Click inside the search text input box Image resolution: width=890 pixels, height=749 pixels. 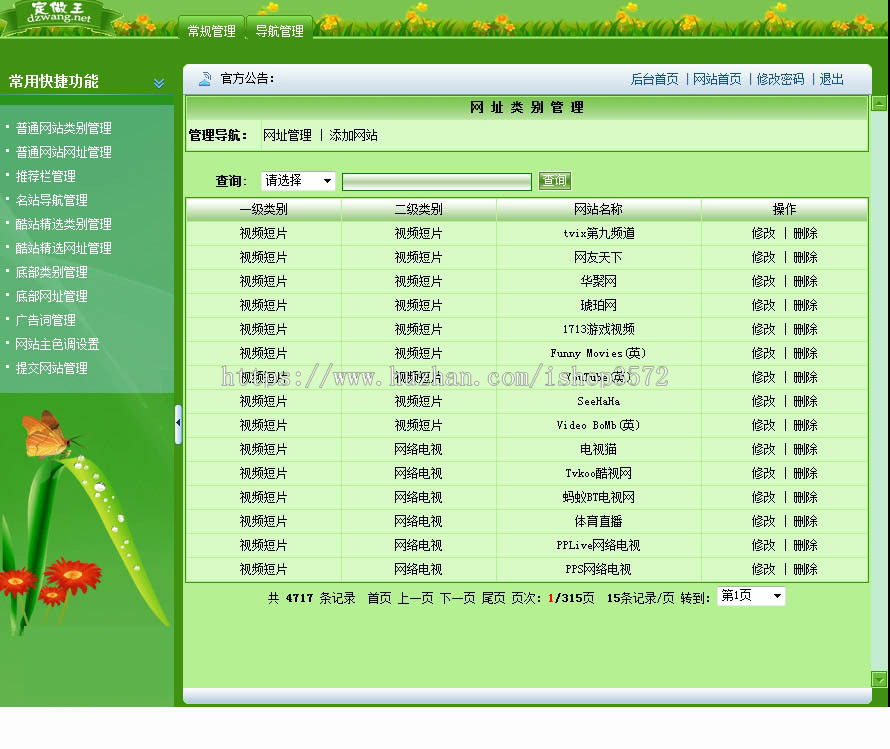pos(435,181)
